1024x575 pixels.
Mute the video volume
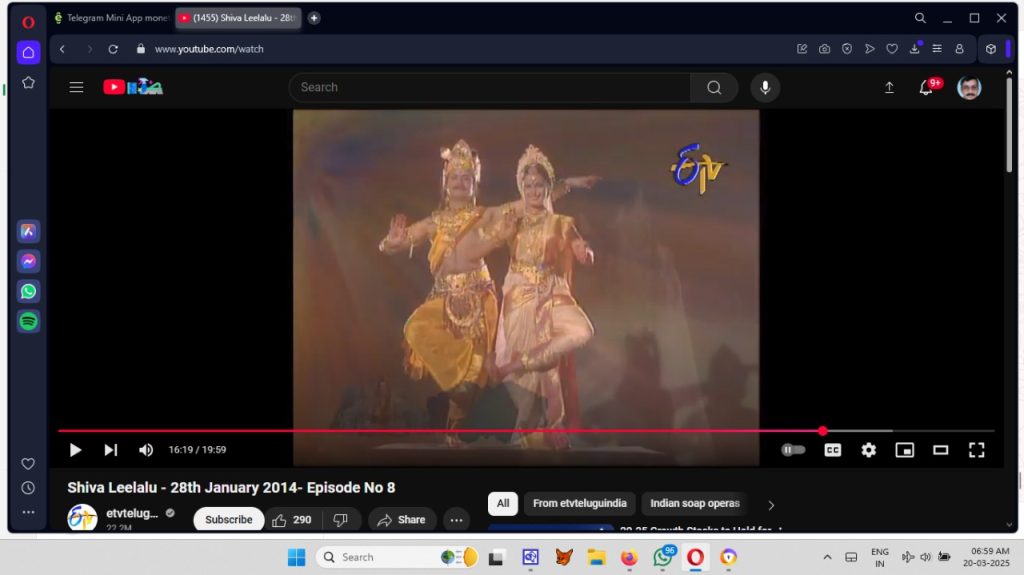(146, 450)
